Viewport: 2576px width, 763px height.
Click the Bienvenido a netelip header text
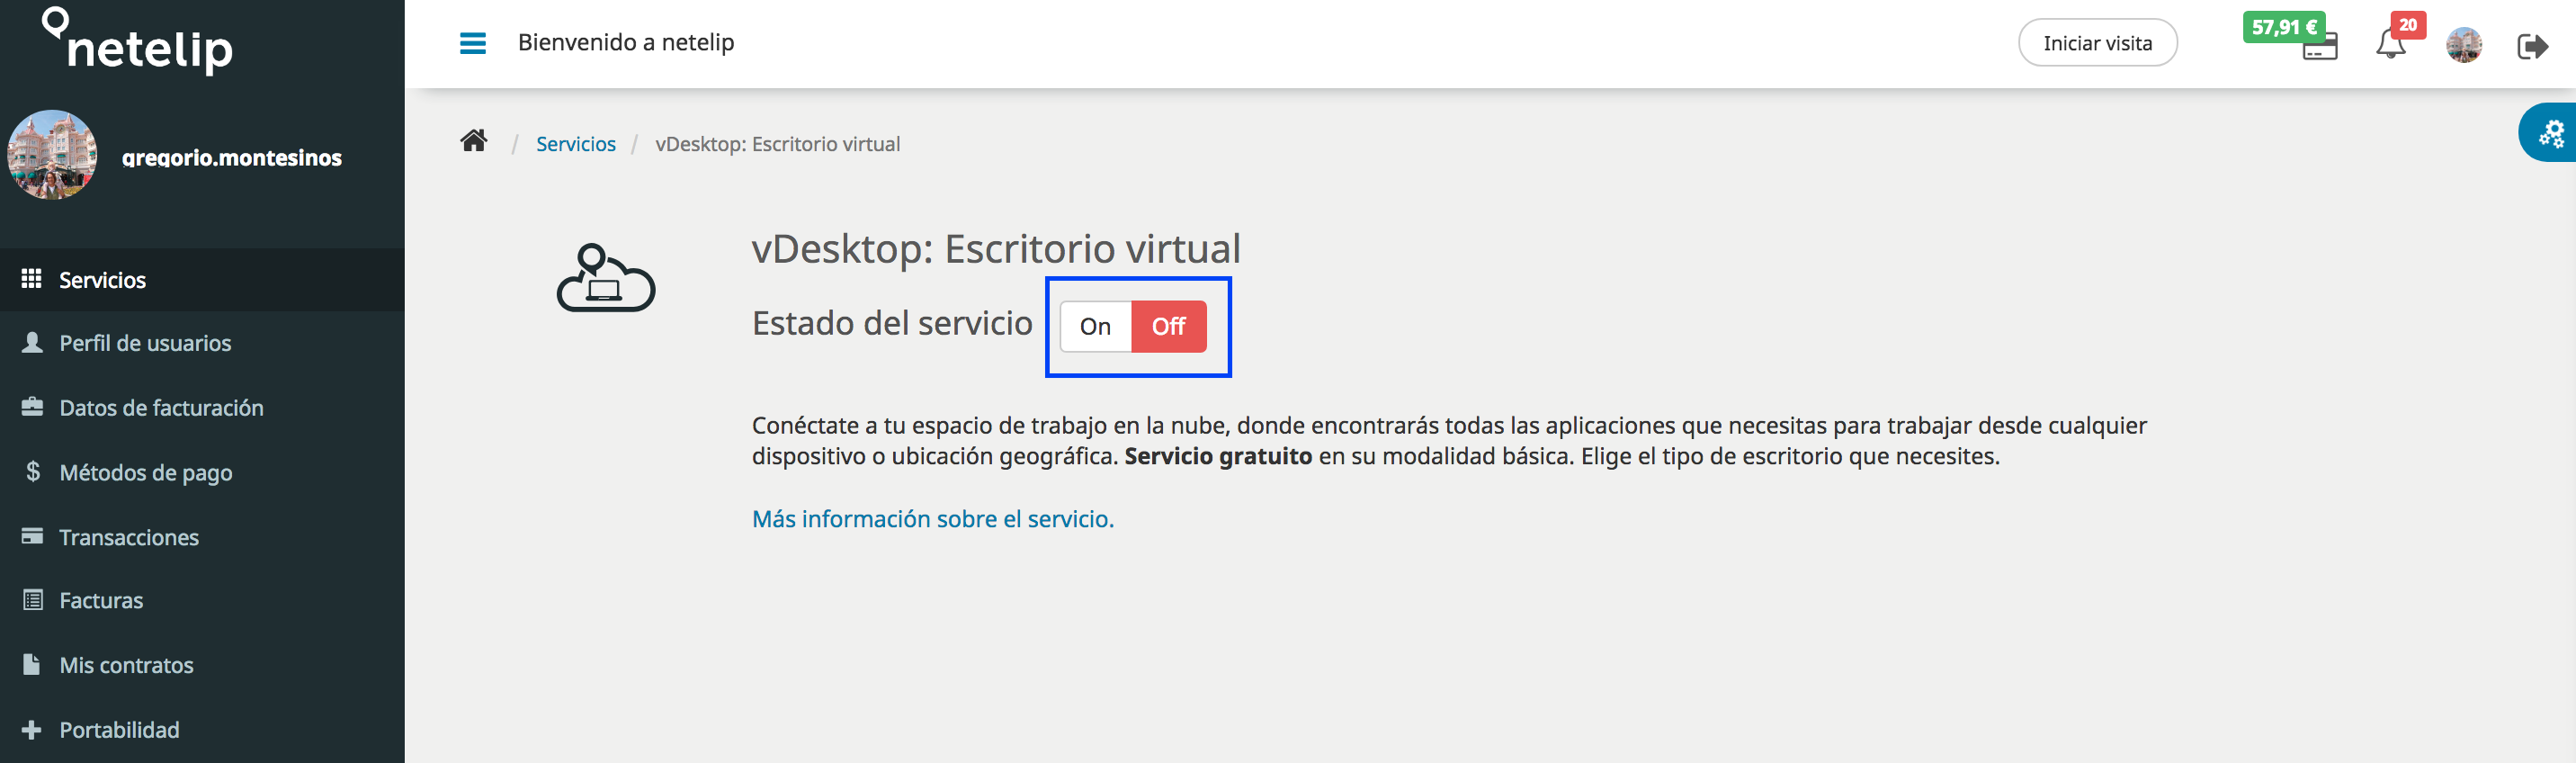point(626,42)
